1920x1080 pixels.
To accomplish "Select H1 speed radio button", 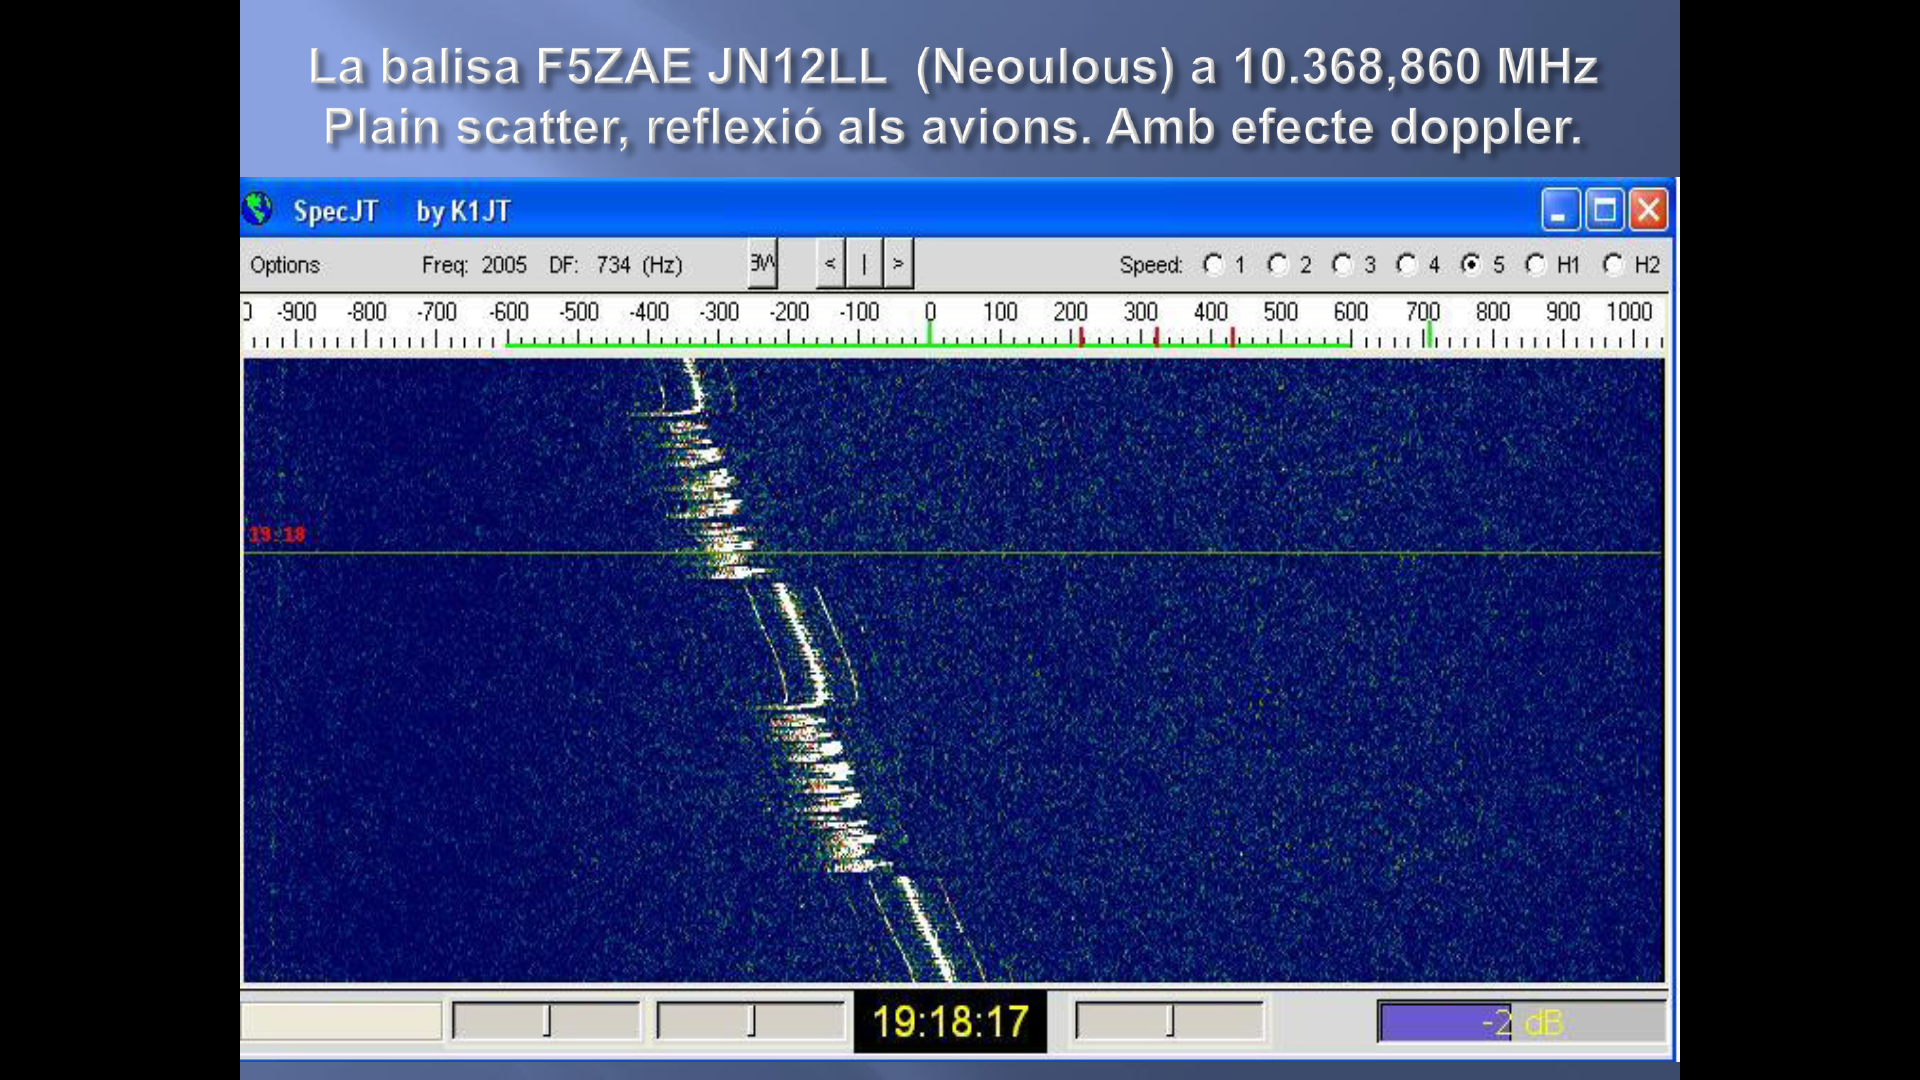I will coord(1536,265).
